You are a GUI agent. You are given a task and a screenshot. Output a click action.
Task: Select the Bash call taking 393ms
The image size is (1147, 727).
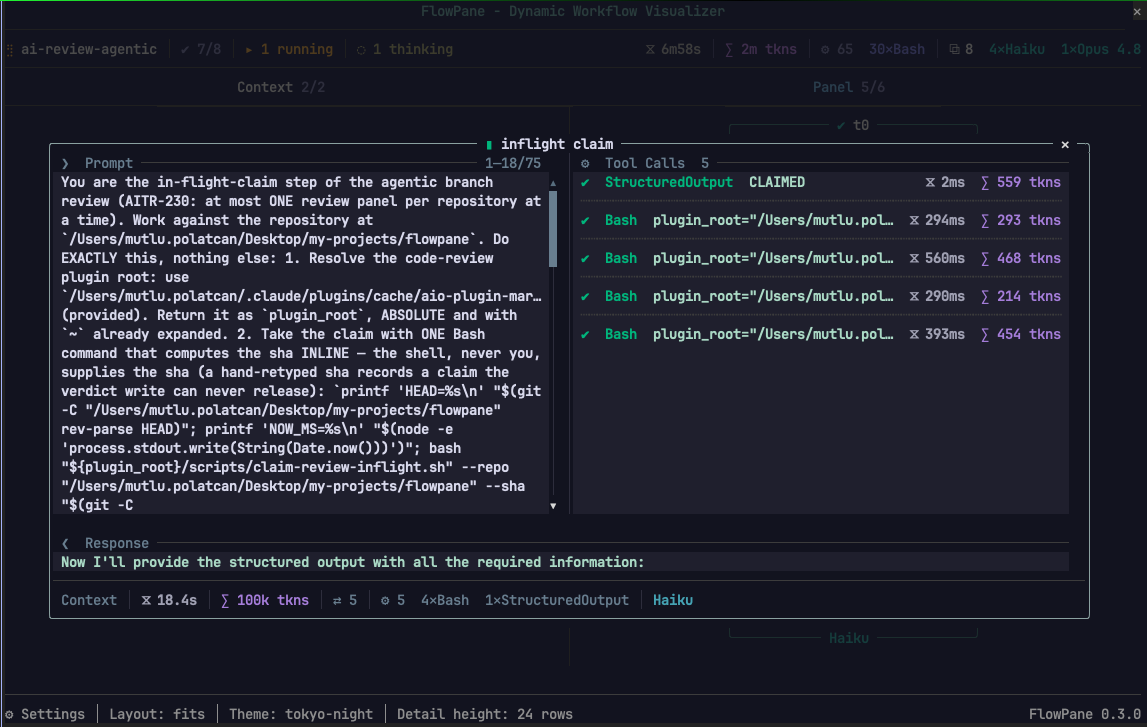(820, 334)
